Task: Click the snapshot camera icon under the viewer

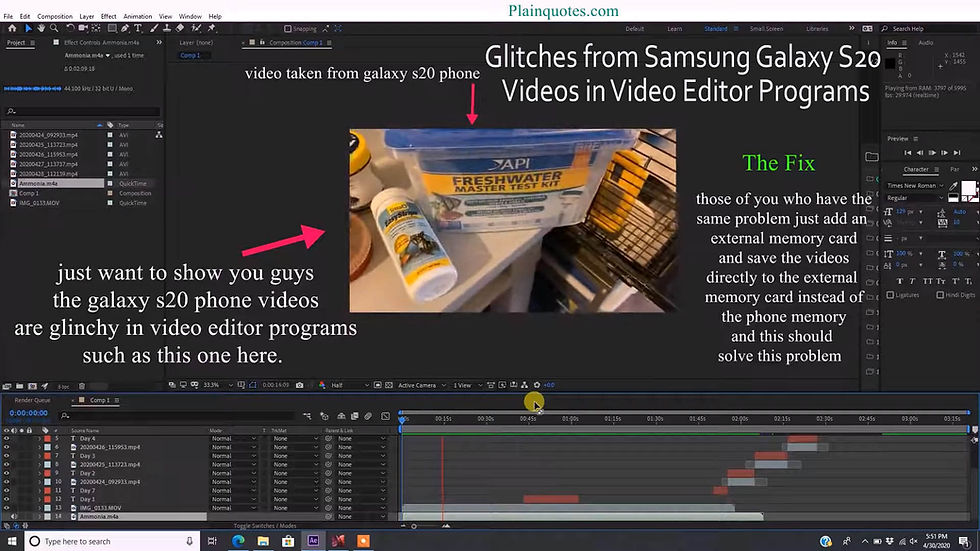Action: coord(299,385)
